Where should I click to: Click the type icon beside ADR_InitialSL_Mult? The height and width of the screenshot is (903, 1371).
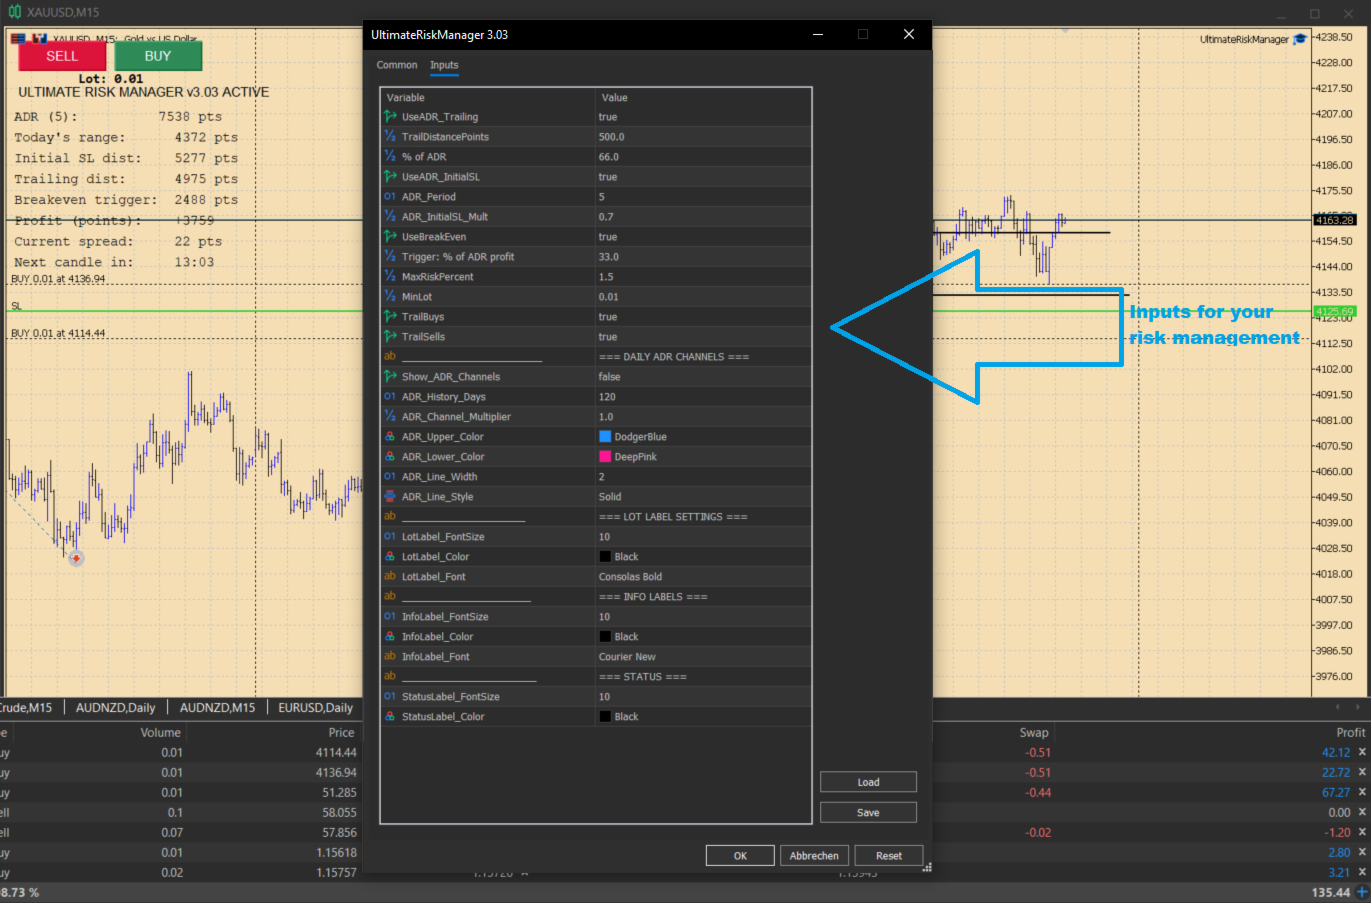coord(390,217)
